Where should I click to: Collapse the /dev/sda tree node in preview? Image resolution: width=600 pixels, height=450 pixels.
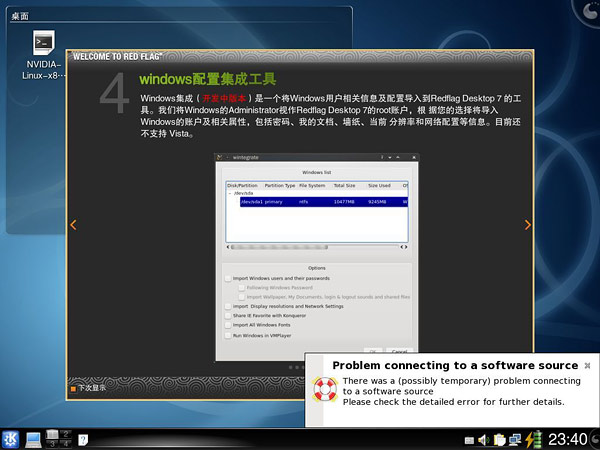(x=230, y=193)
